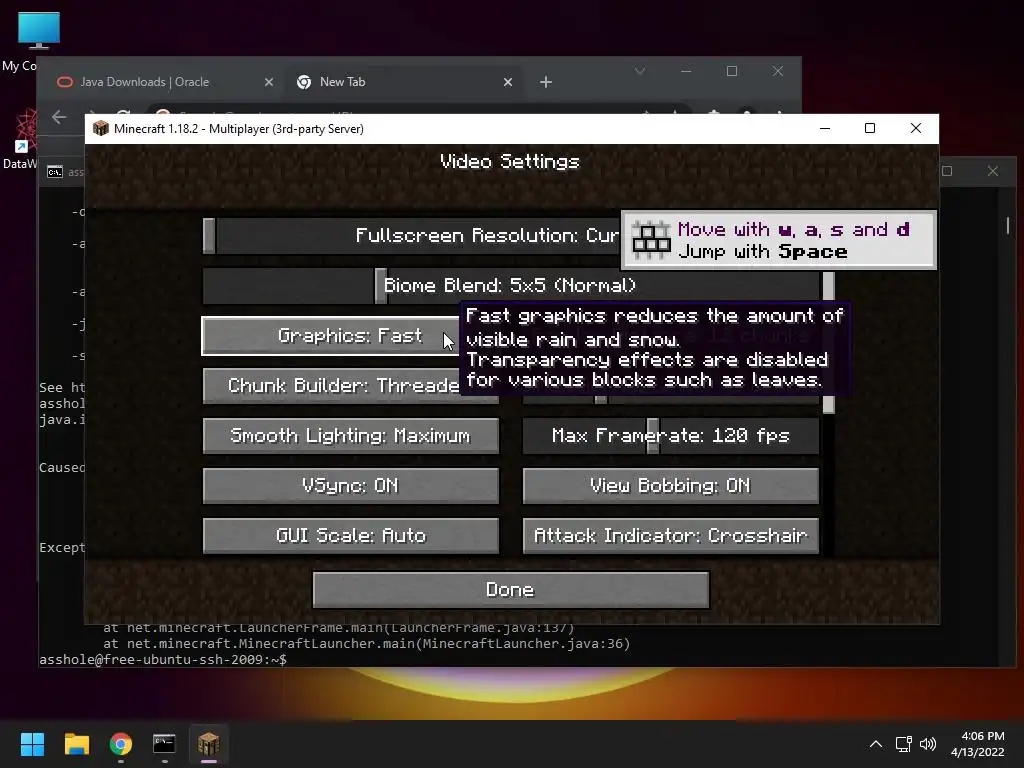
Task: Open File Explorer from the taskbar
Action: coord(76,744)
